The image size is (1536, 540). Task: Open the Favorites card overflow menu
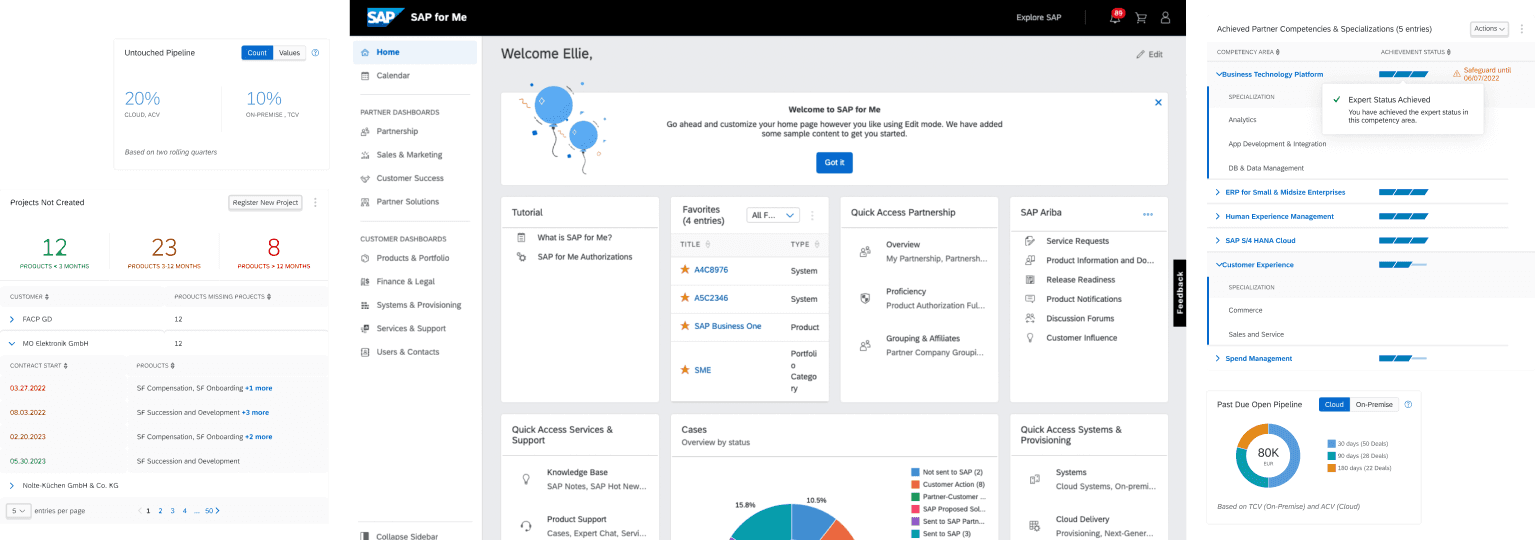pyautogui.click(x=812, y=215)
